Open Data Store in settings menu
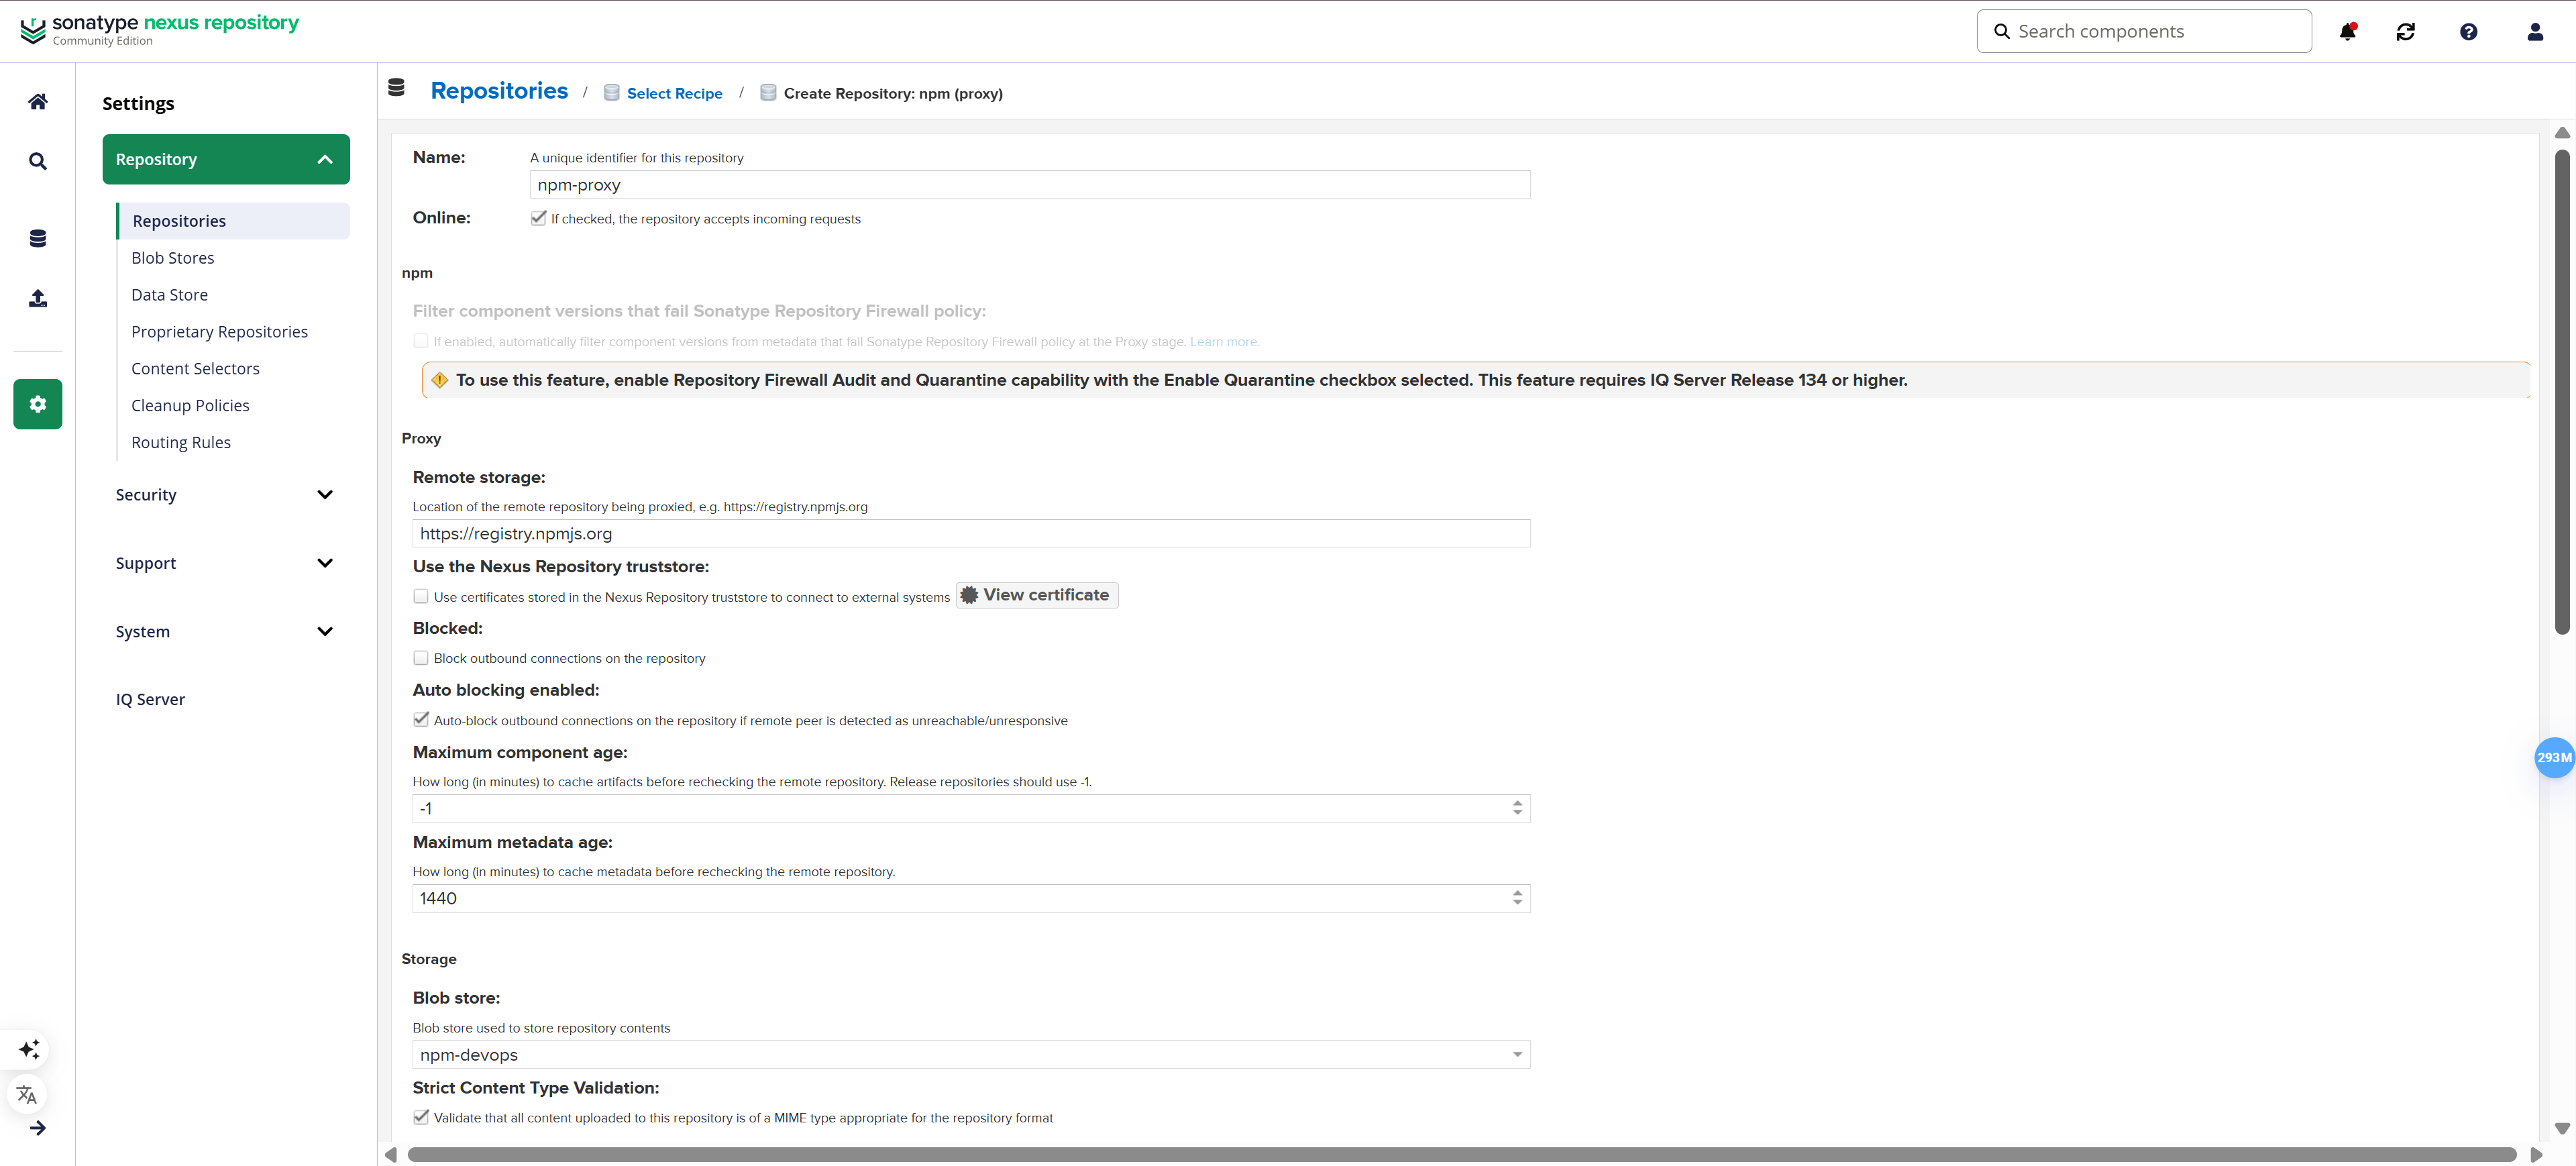Viewport: 2576px width, 1166px height. pyautogui.click(x=170, y=295)
